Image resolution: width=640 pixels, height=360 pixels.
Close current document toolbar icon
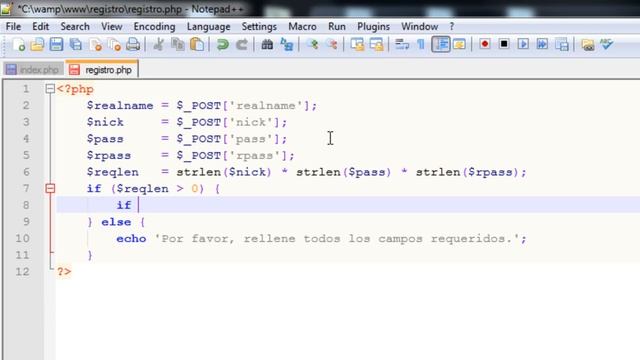[96, 44]
